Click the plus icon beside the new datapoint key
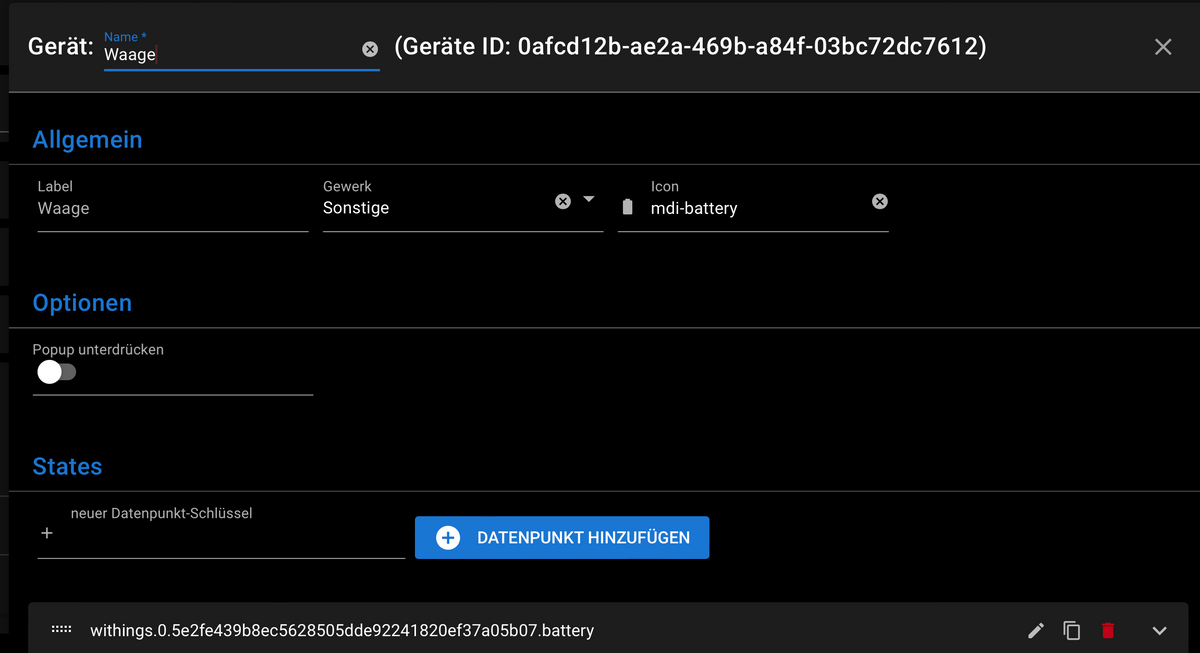Screen dimensions: 1200x653 click(x=46, y=534)
